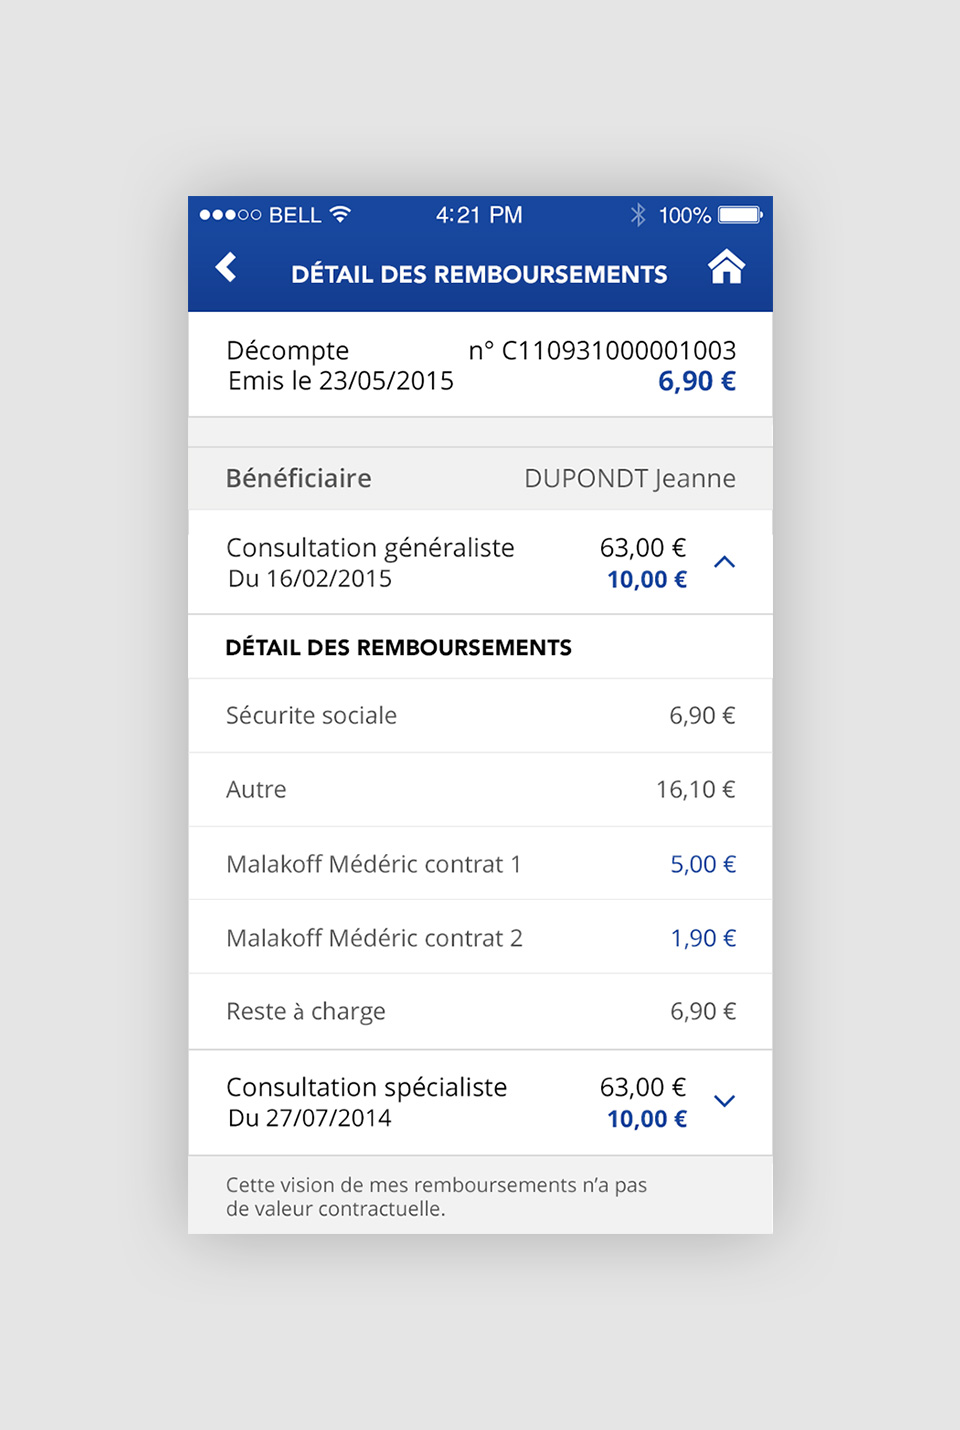
Task: Tap the Bénéficiaire DUPONDT Jeanne row
Action: [480, 479]
